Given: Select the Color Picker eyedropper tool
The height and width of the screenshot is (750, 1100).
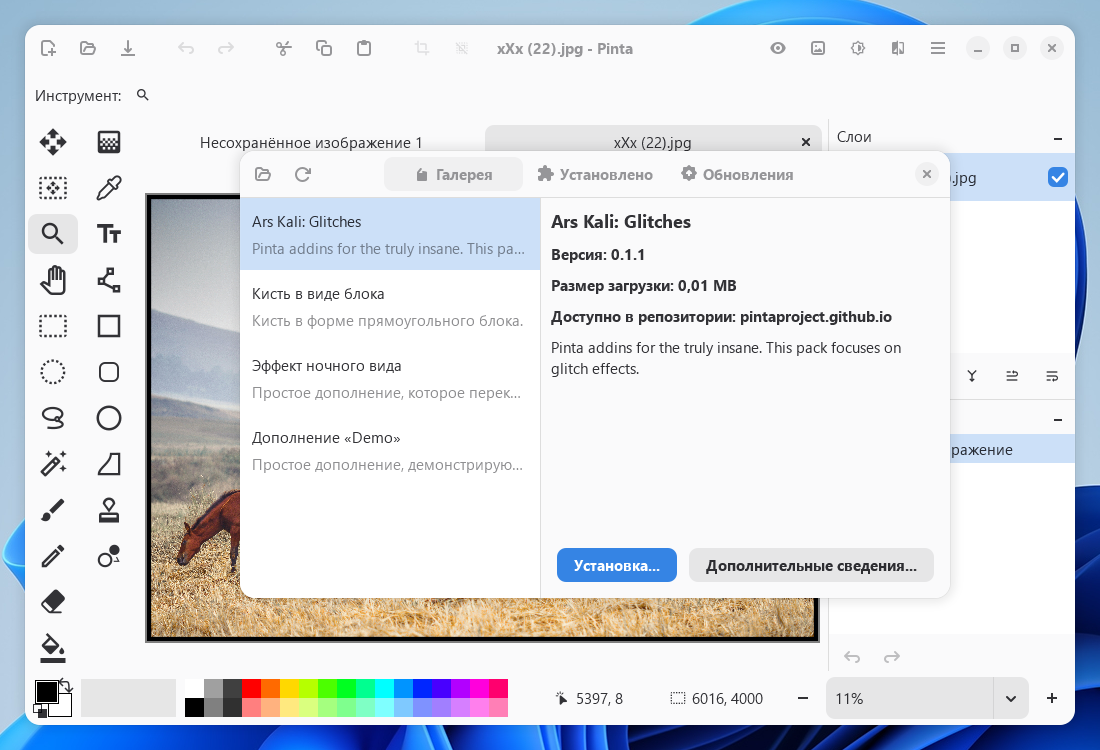Looking at the screenshot, I should coord(109,188).
